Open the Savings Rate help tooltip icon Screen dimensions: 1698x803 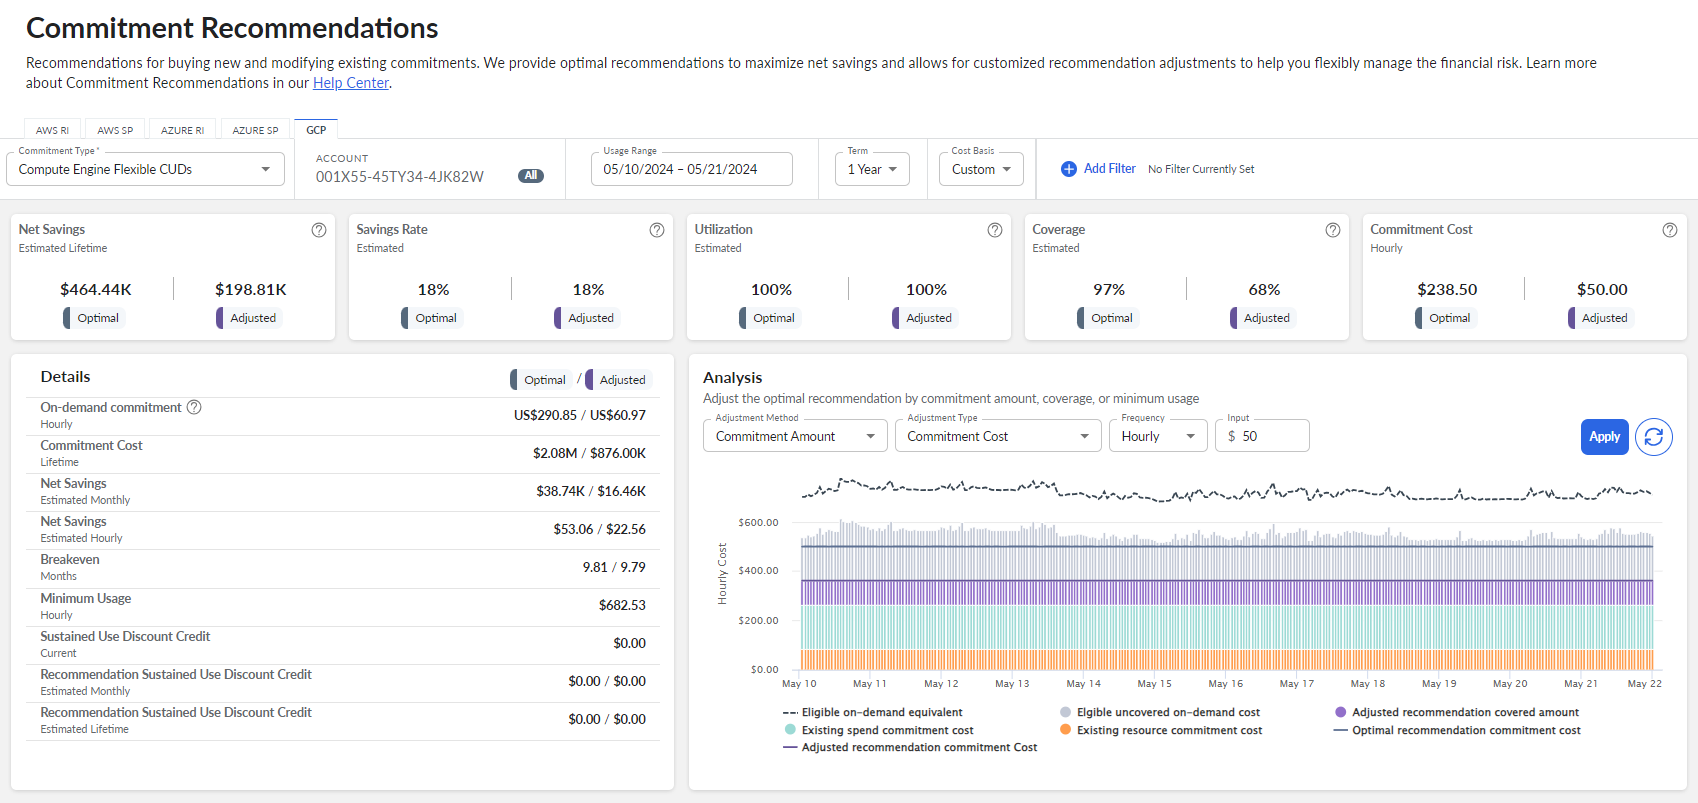(657, 230)
